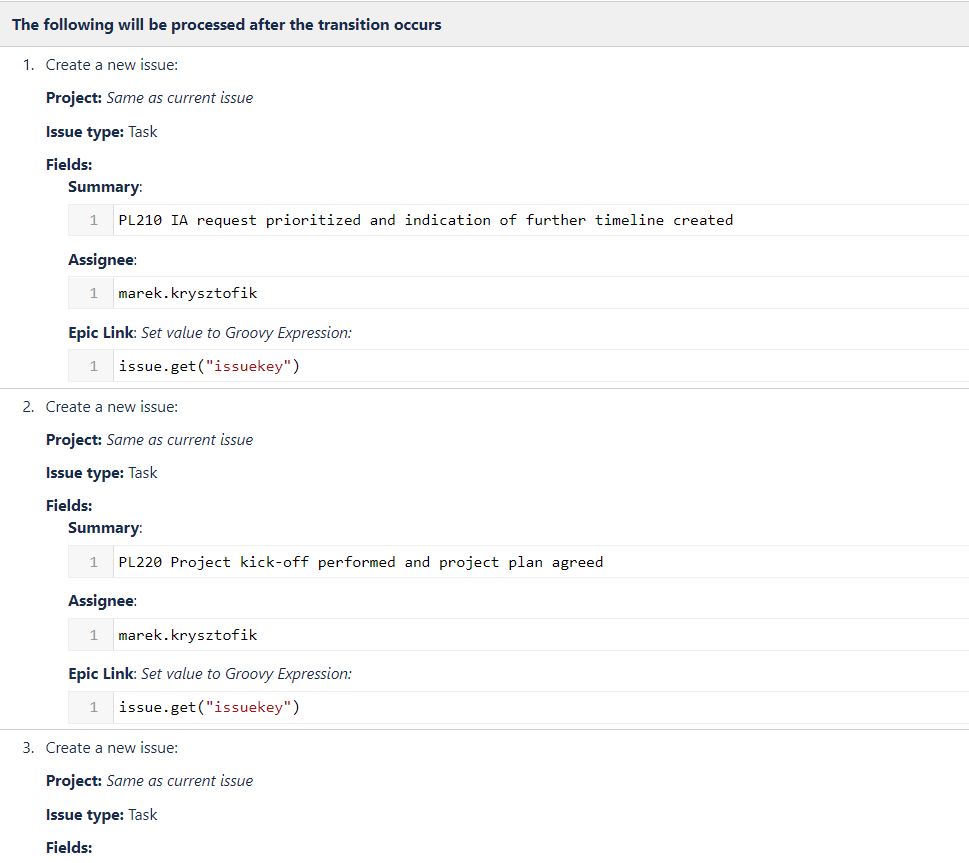The height and width of the screenshot is (863, 969).
Task: Click line number 1 beside PL220 summary
Action: (93, 562)
